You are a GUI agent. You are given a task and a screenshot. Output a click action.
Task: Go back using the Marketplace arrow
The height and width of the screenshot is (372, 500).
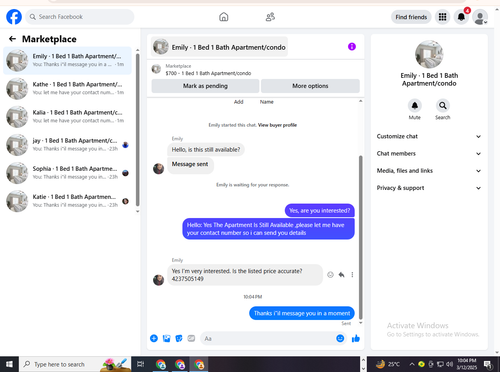[x=12, y=39]
